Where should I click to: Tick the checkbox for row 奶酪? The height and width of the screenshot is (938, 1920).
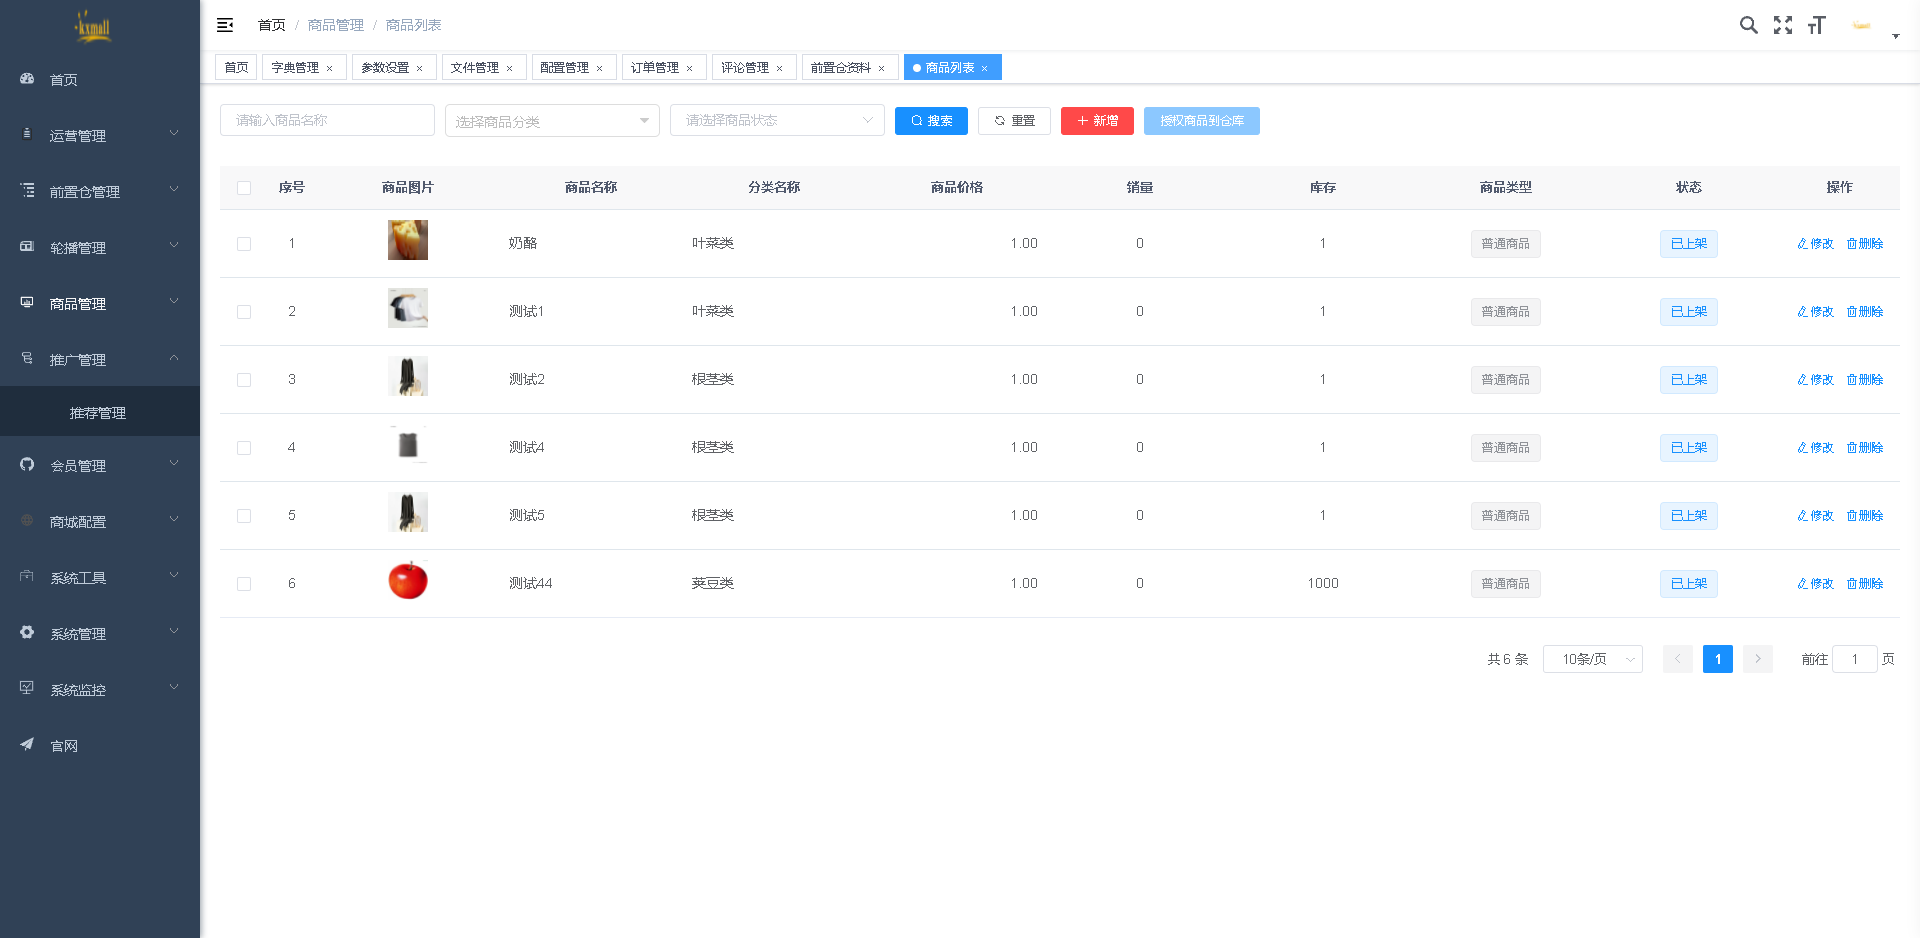pos(244,243)
